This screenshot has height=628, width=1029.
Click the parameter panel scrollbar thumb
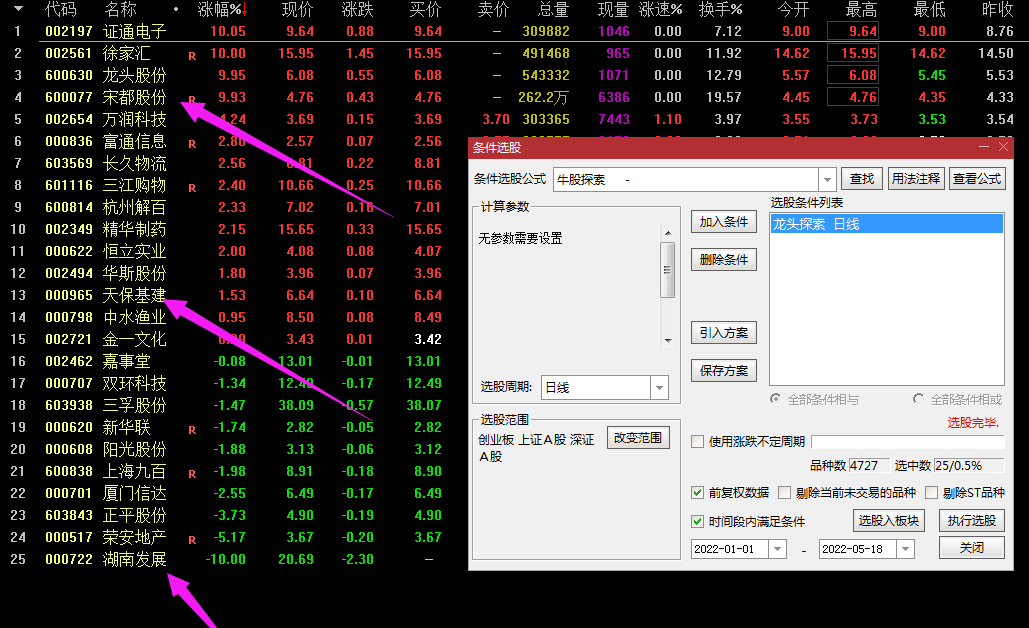(x=667, y=270)
